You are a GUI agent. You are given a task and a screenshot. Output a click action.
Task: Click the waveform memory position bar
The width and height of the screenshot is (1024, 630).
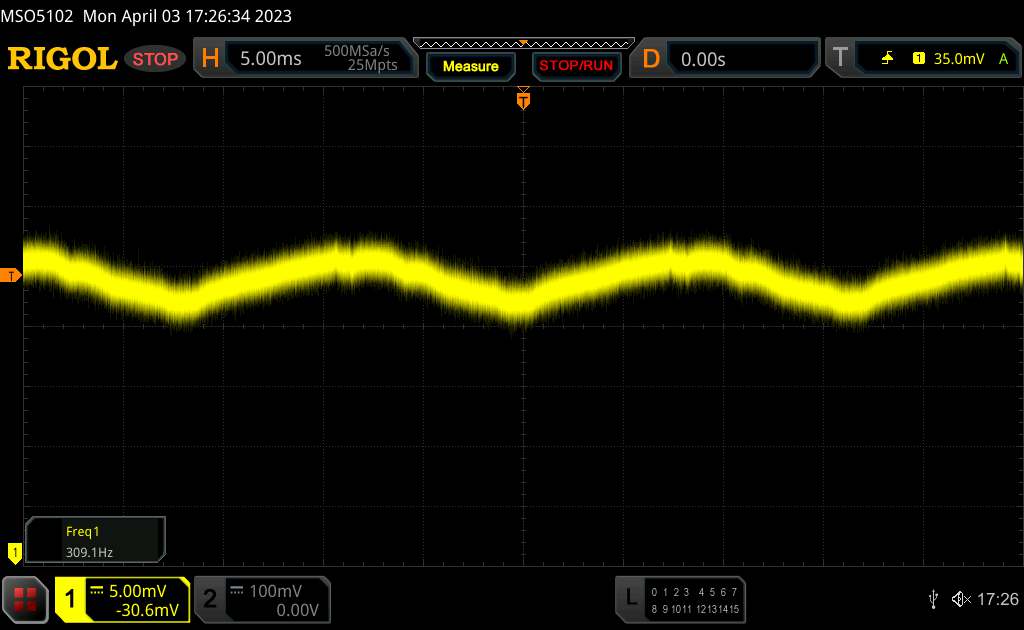coord(524,44)
